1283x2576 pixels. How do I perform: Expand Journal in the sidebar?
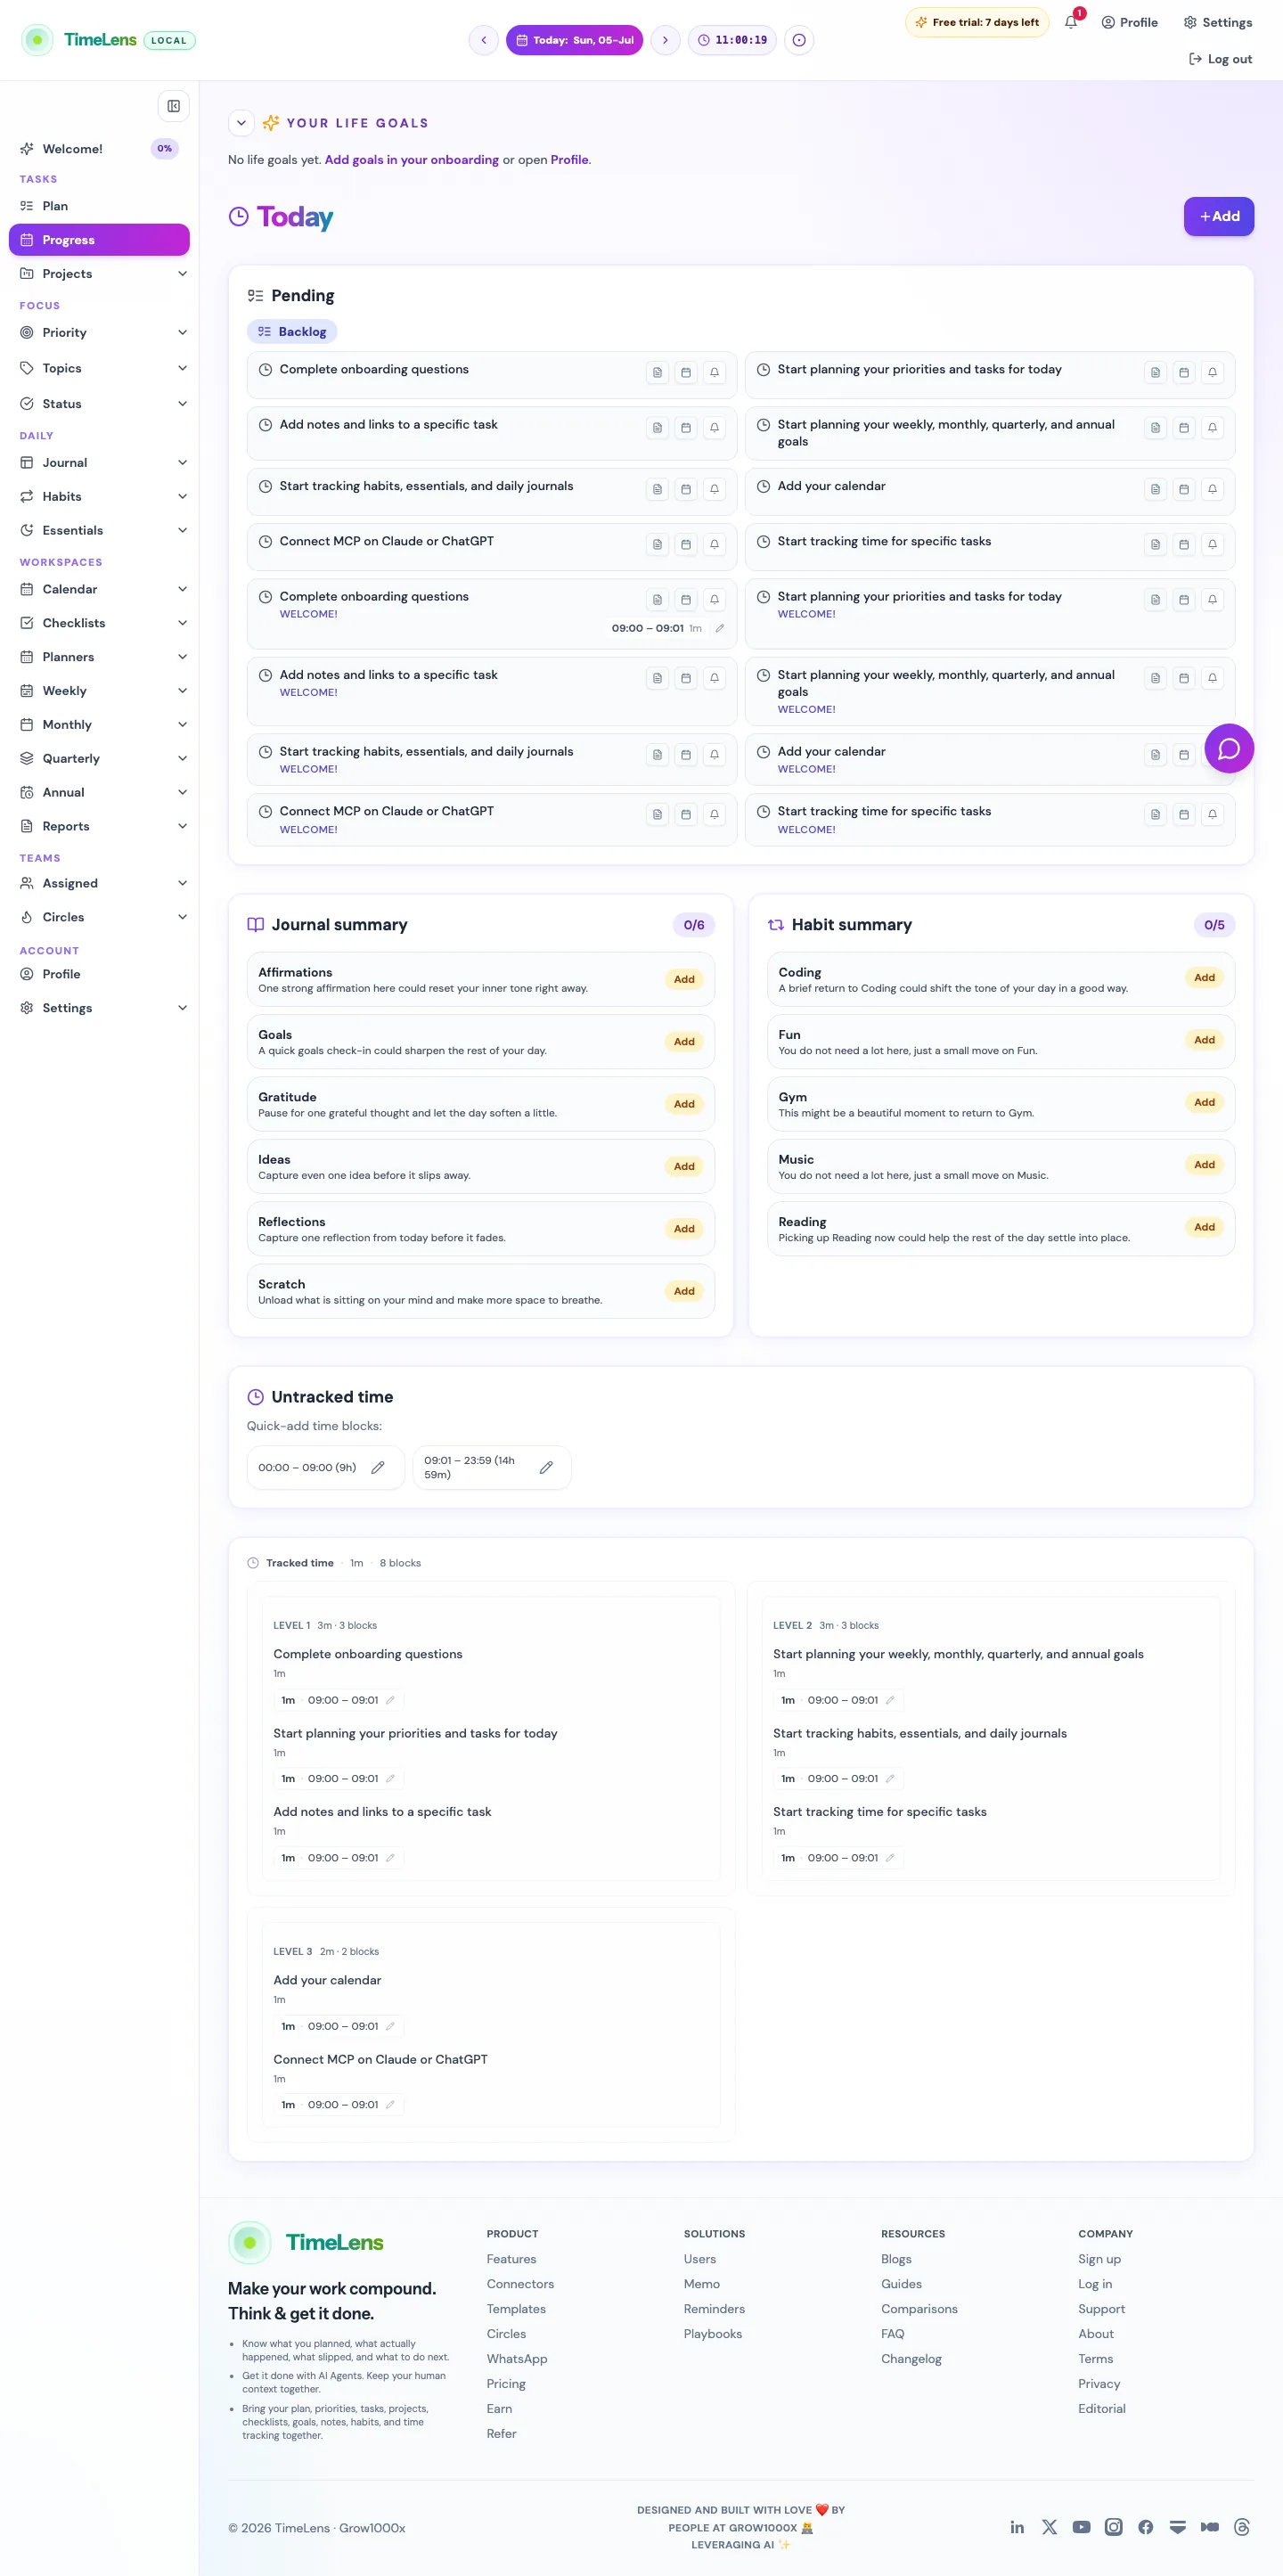[182, 463]
